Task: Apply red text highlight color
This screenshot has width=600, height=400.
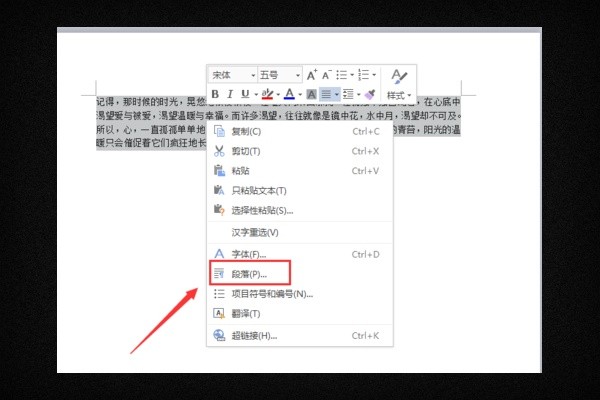Action: pos(267,94)
